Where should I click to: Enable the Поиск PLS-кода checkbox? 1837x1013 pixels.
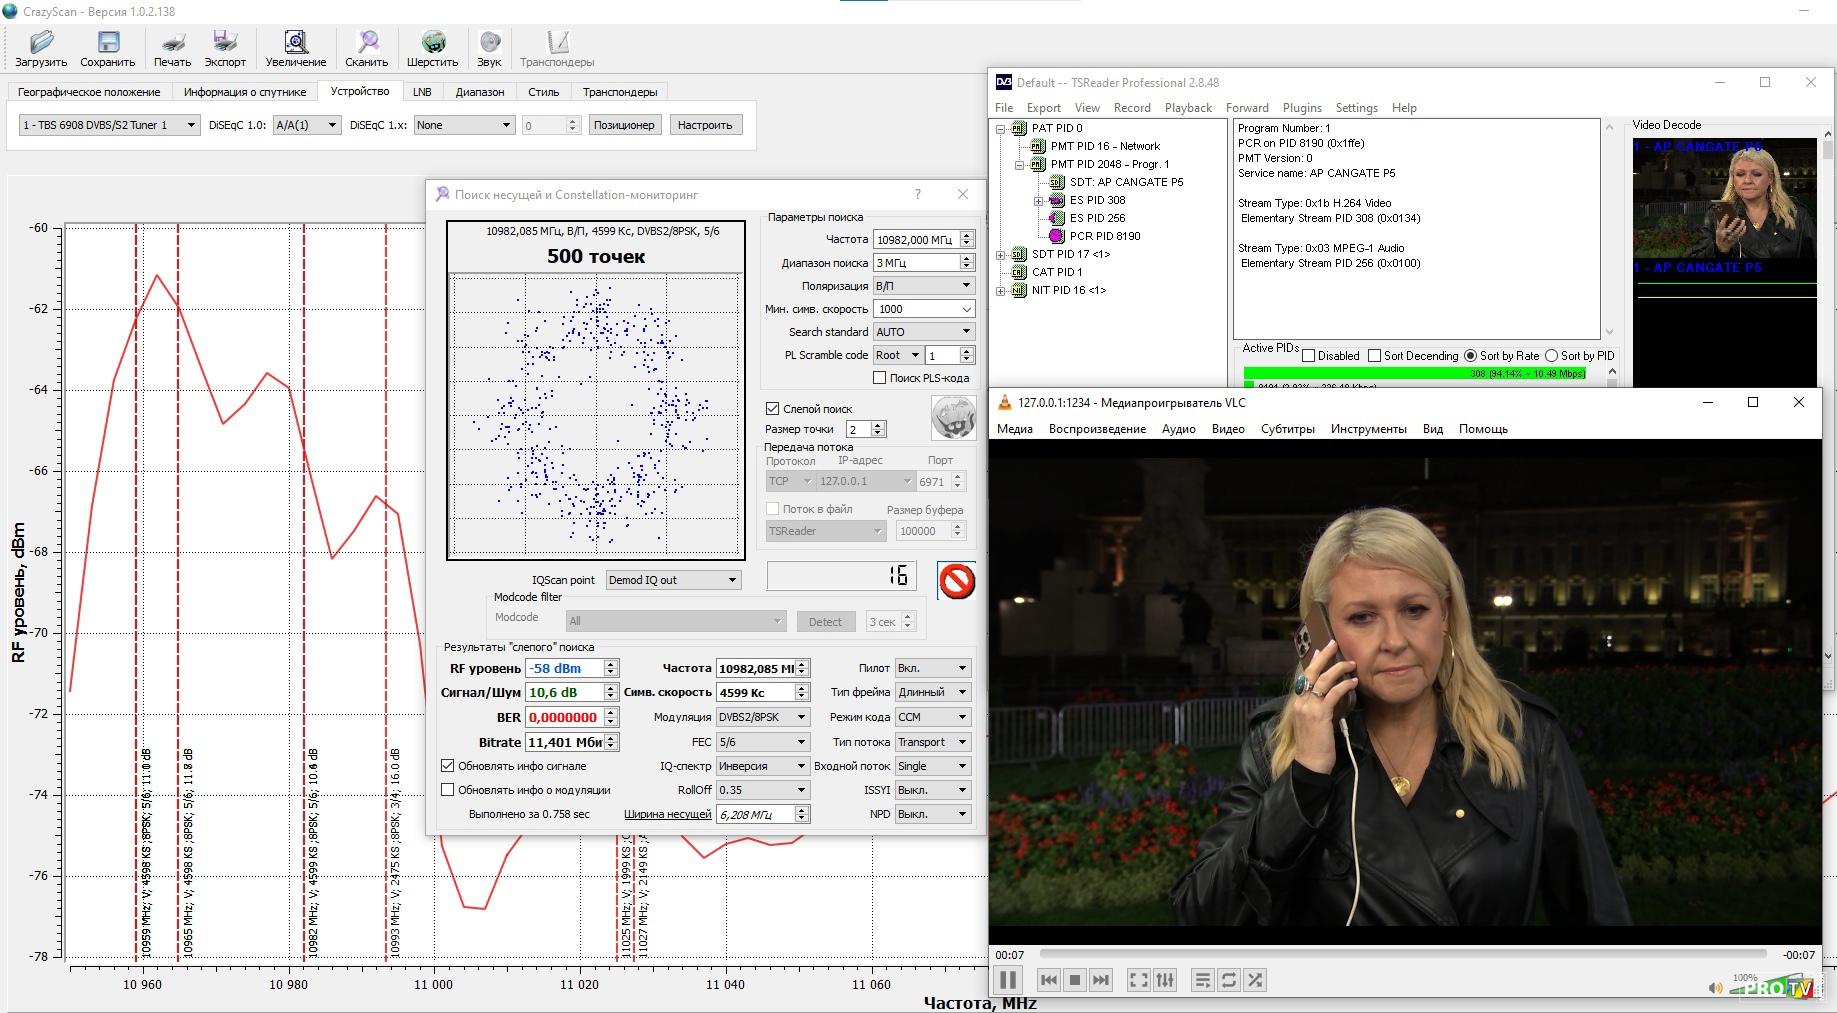click(x=880, y=378)
